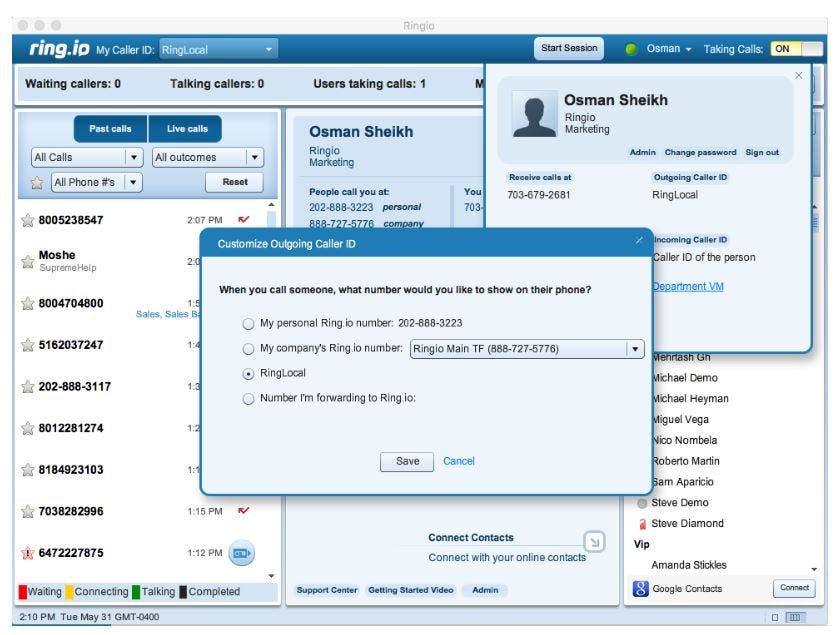Image resolution: width=836 pixels, height=635 pixels.
Task: Click down arrow of call list scrollbar
Action: [271, 576]
